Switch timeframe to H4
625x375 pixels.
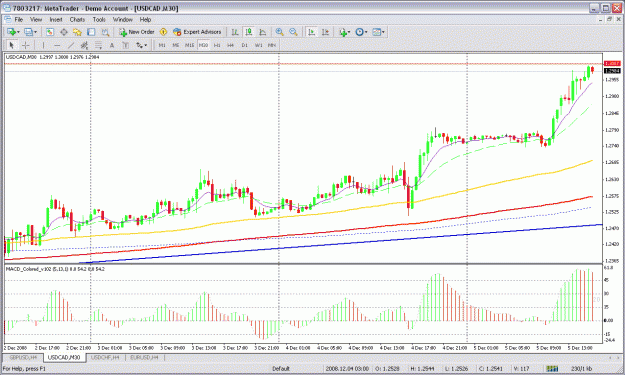pos(230,45)
